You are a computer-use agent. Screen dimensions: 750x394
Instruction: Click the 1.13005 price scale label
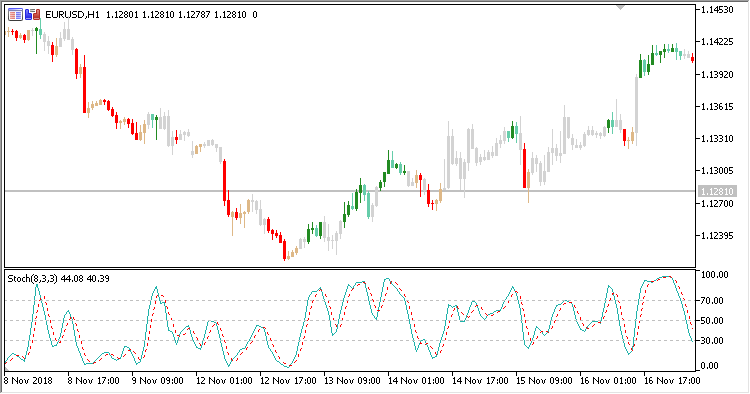click(x=717, y=171)
